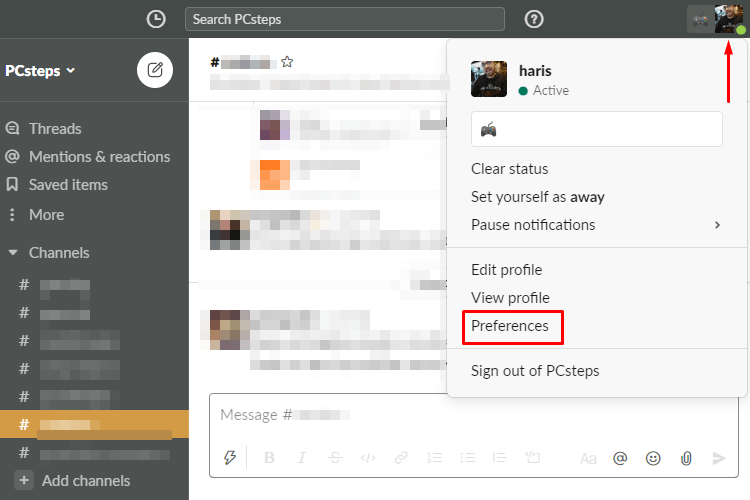Collapse the Channels section
750x500 pixels.
click(x=13, y=253)
